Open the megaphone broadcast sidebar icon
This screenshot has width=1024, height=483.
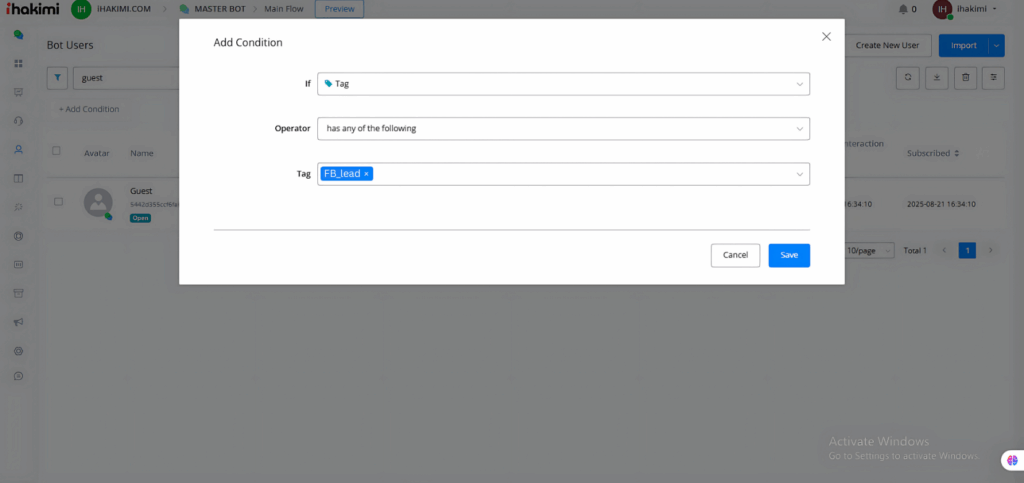coord(18,322)
